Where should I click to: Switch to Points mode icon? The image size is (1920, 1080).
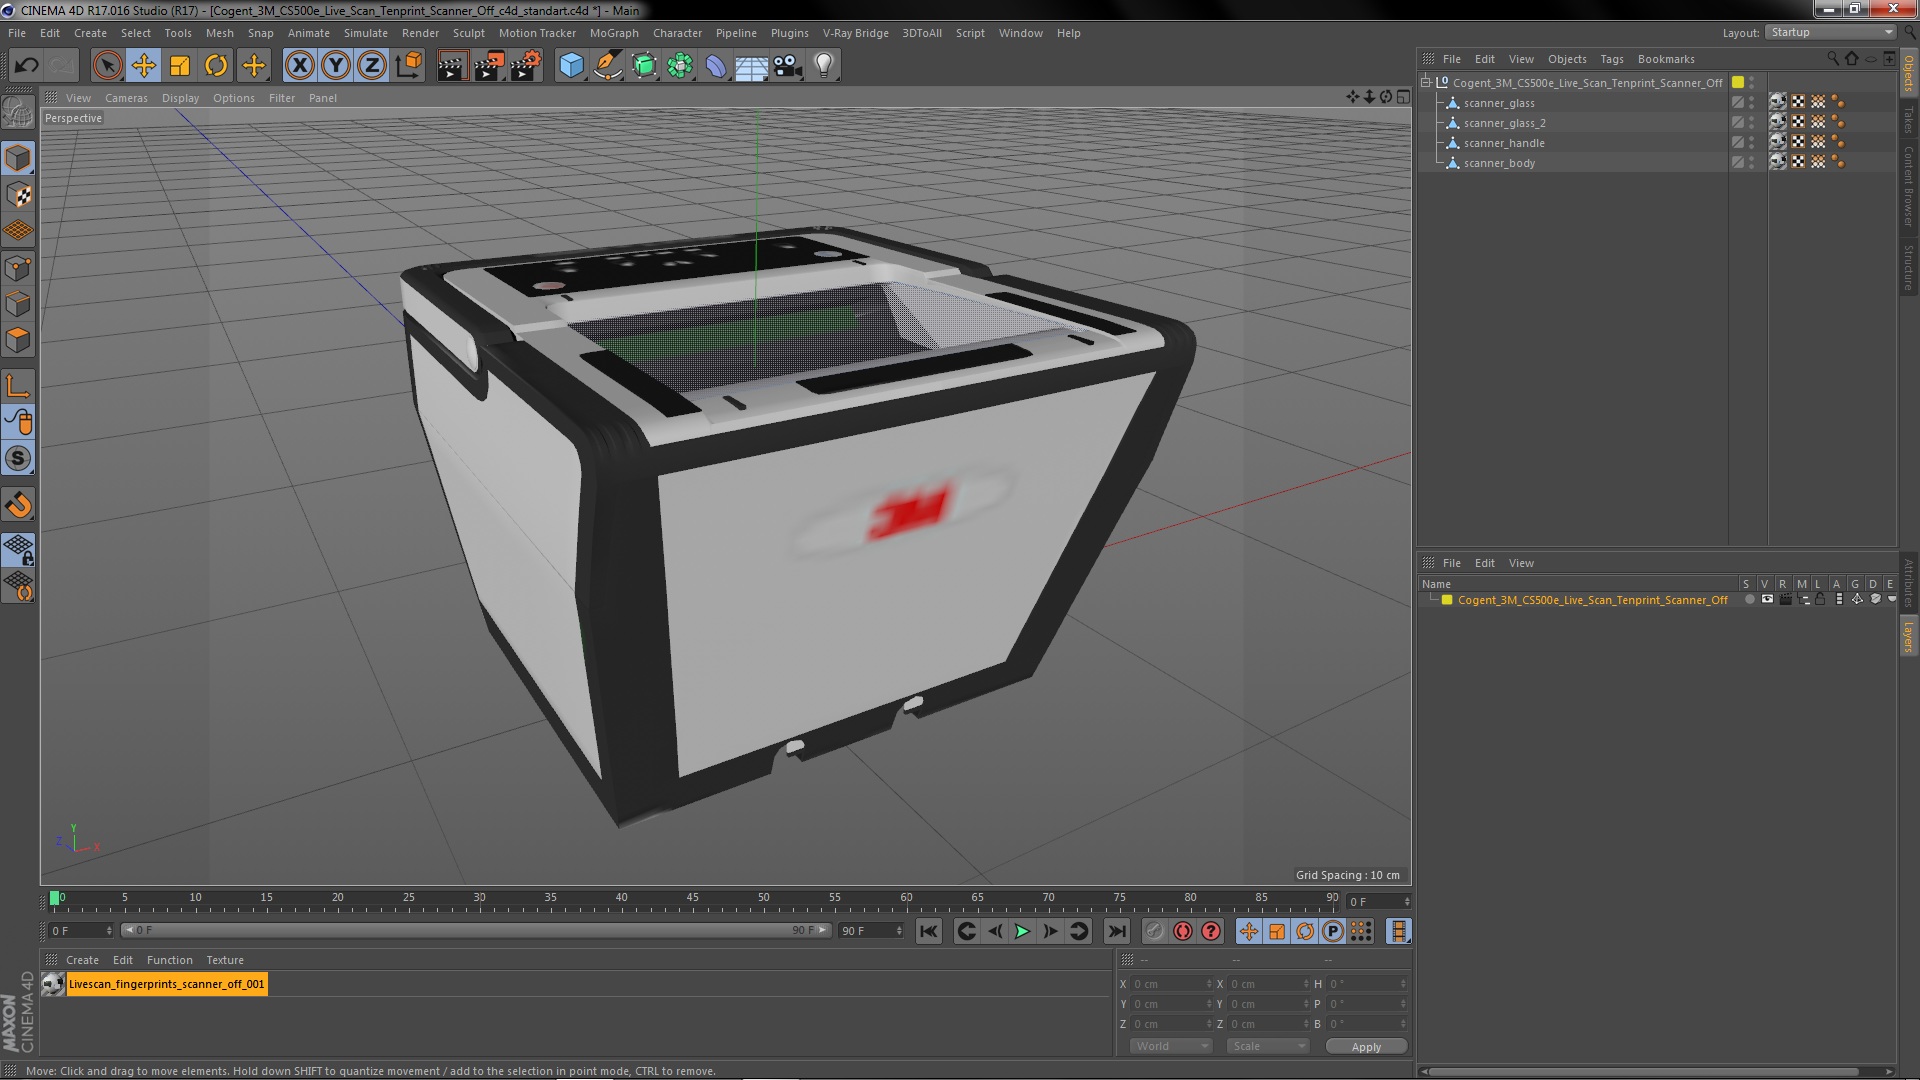[18, 268]
